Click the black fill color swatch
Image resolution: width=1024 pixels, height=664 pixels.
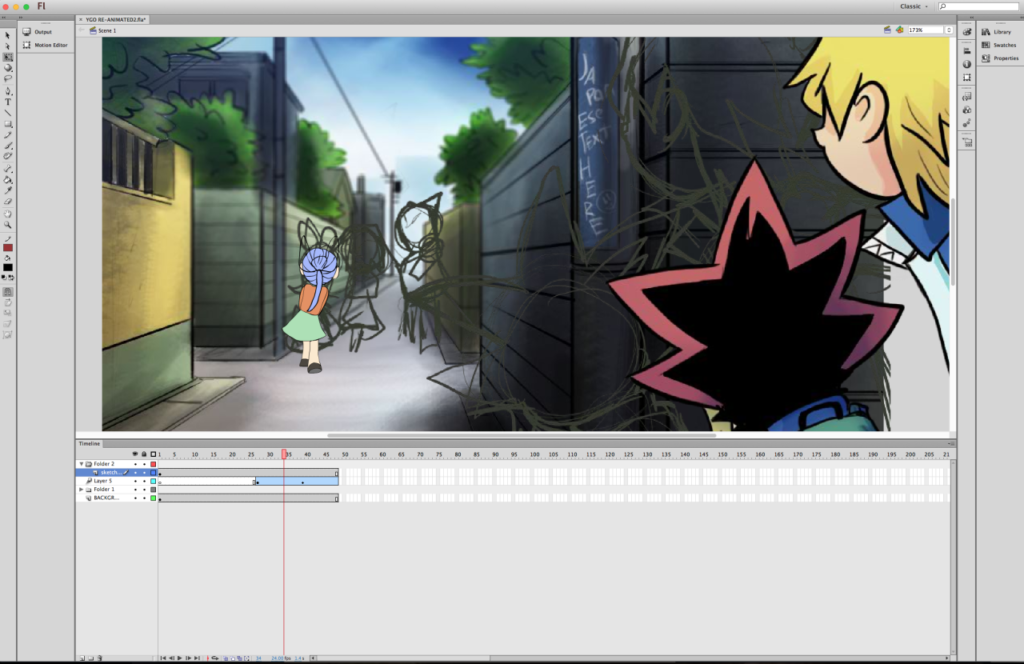[8, 268]
